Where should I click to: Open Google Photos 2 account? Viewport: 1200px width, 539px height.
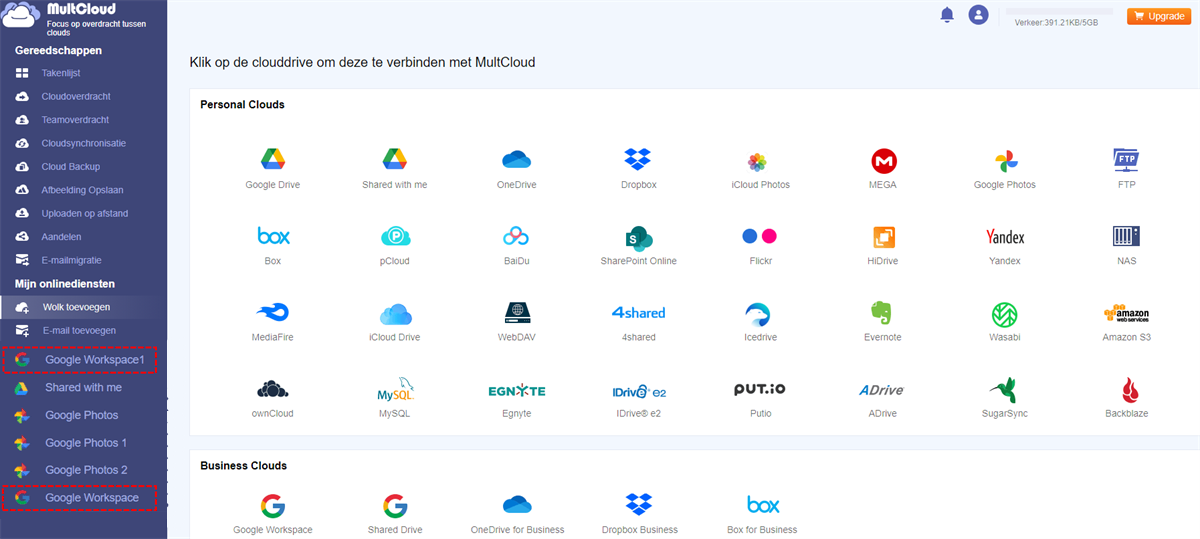84,470
